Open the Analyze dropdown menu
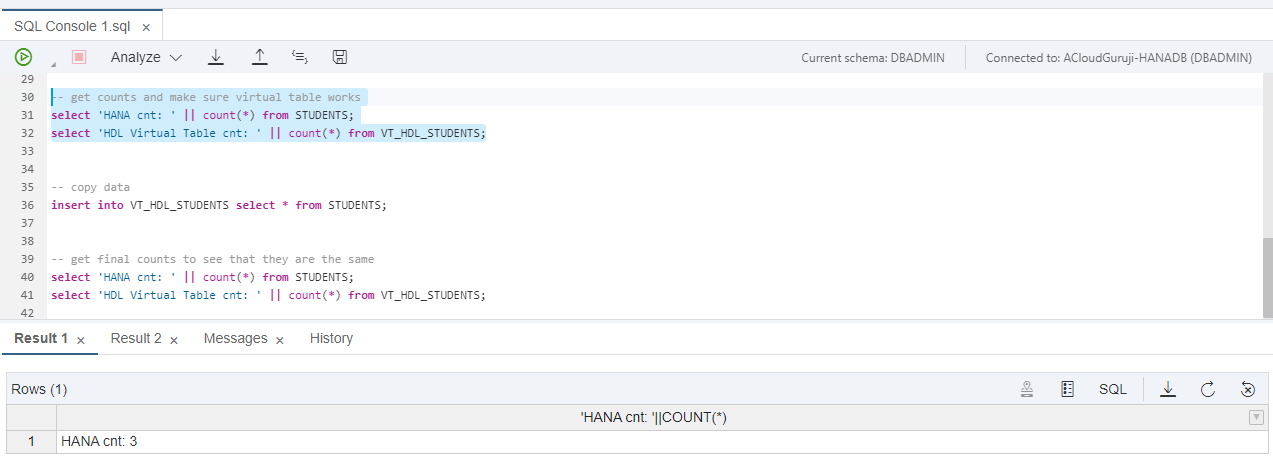This screenshot has height=466, width=1273. click(x=146, y=57)
